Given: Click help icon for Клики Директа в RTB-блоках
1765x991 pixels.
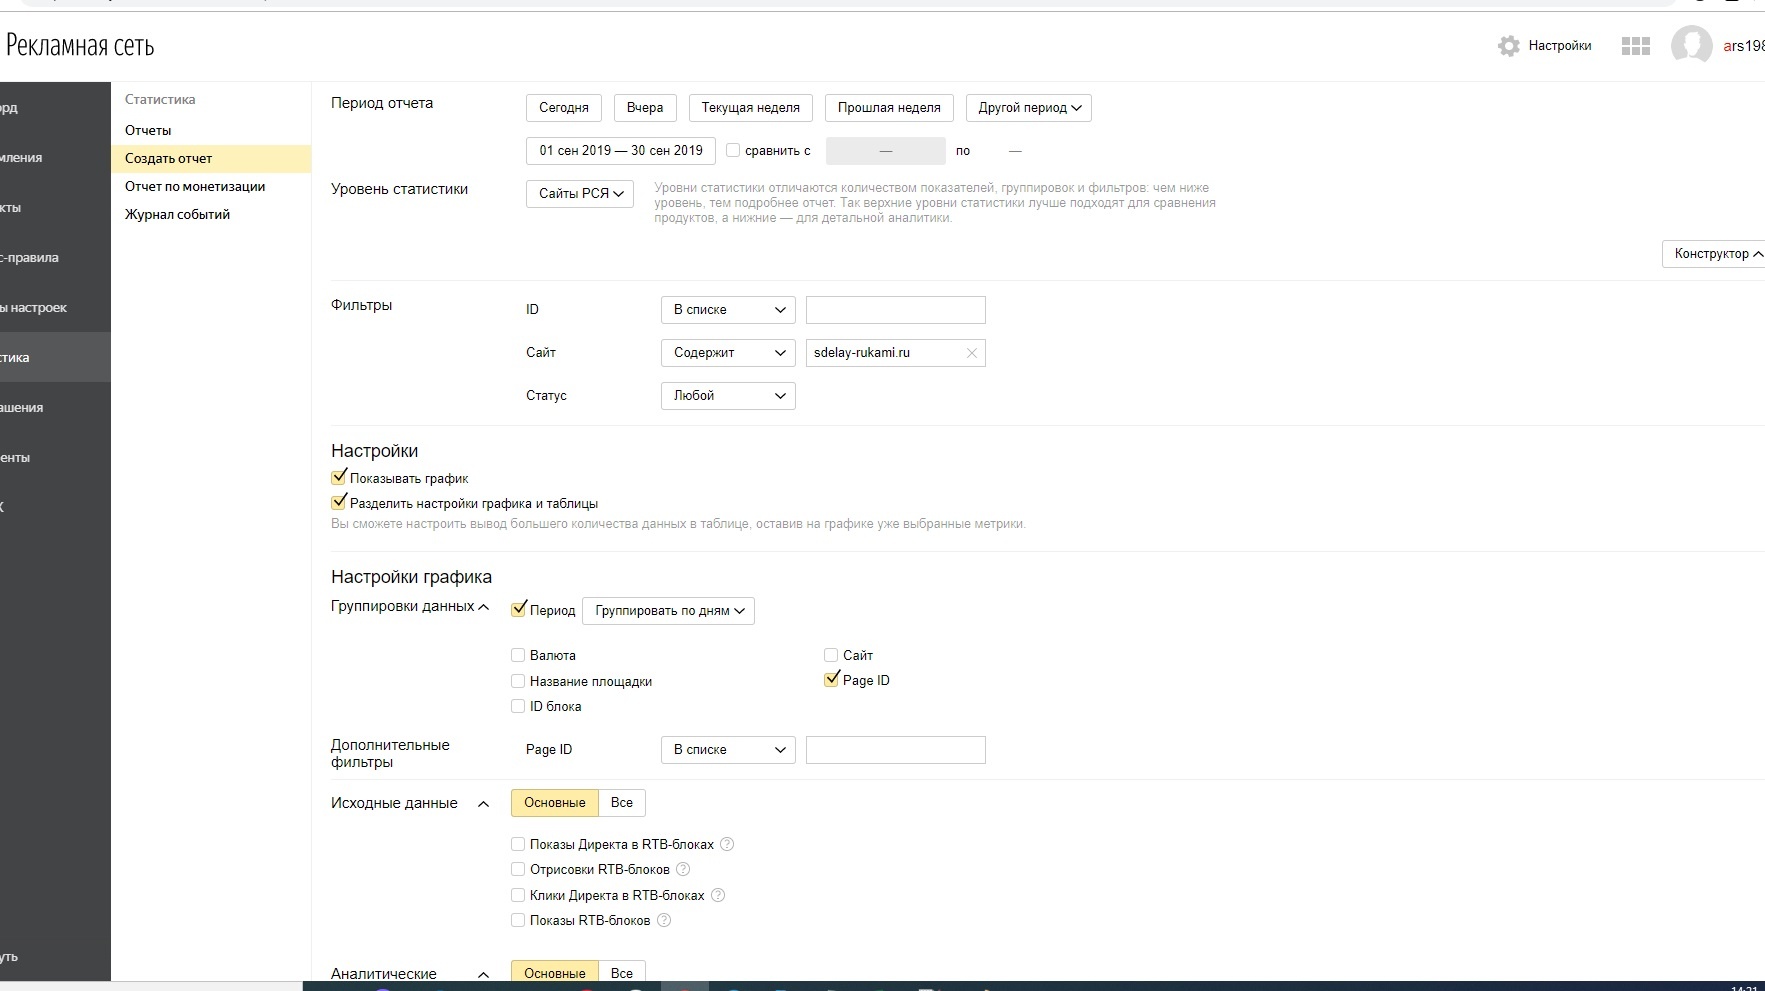Looking at the screenshot, I should pos(717,895).
